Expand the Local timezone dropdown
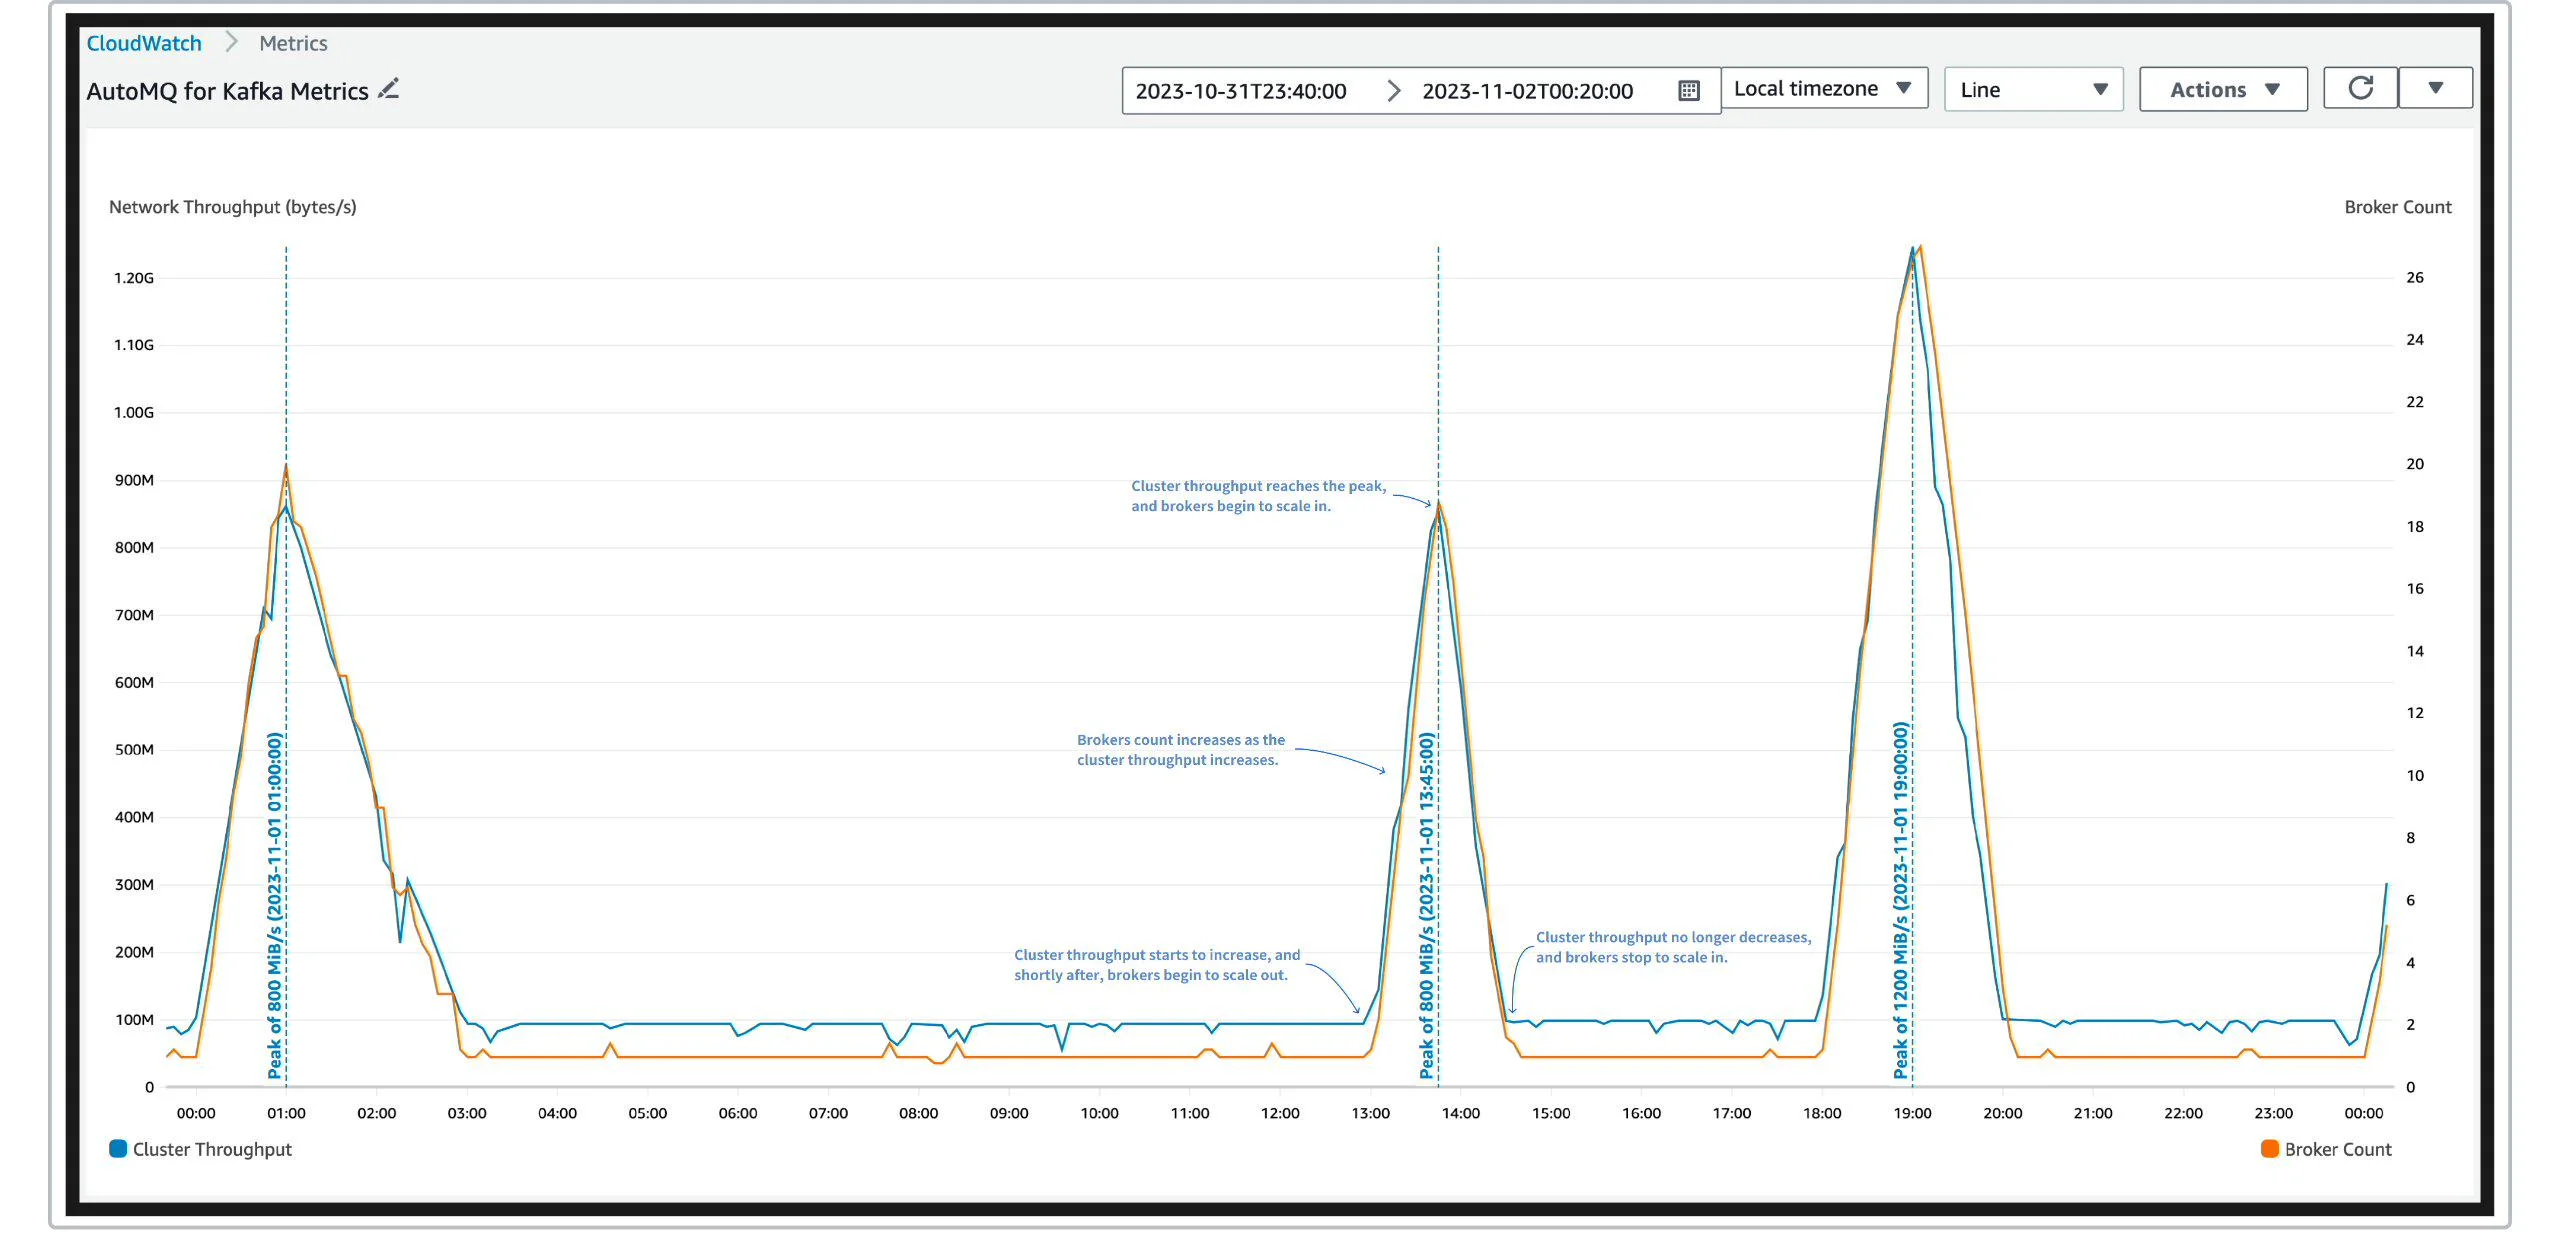This screenshot has width=2560, height=1256. [1823, 89]
